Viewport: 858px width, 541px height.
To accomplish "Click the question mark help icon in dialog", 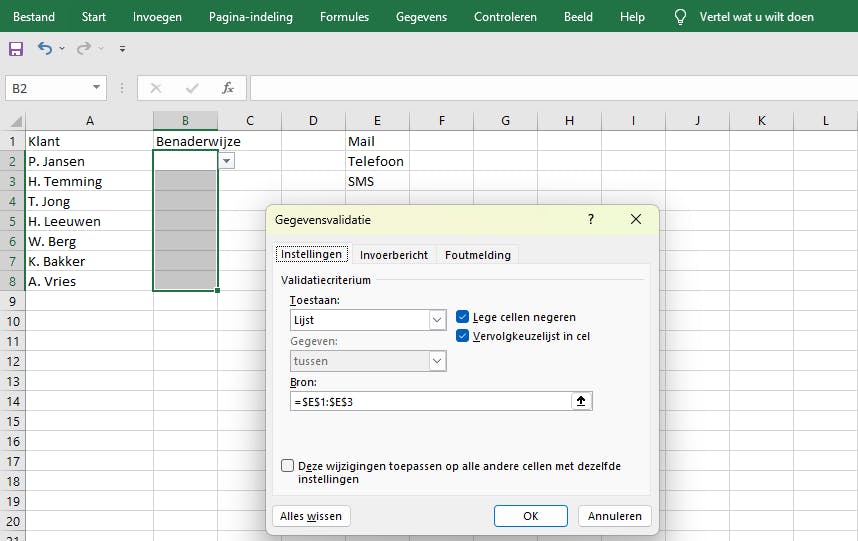I will click(590, 219).
